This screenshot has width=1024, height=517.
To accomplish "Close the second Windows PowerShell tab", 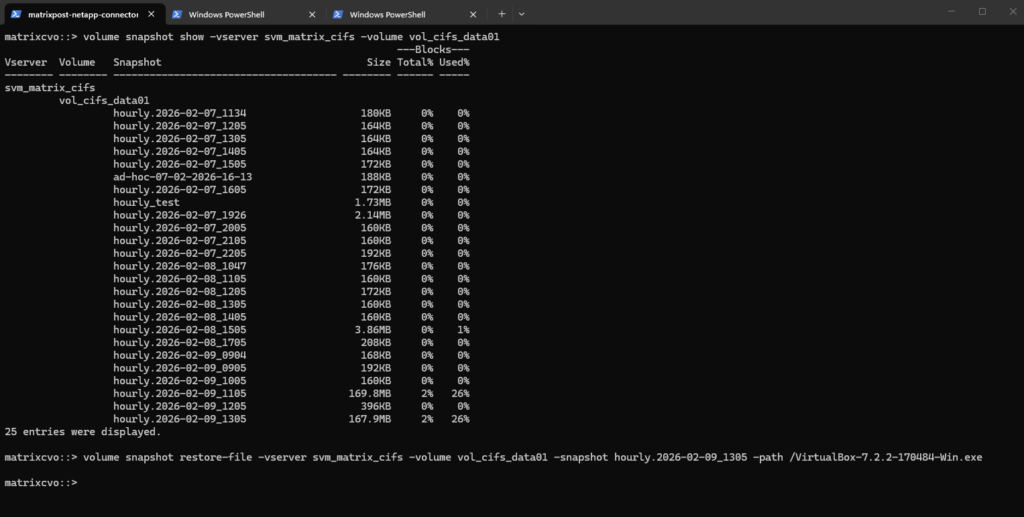I will 312,14.
